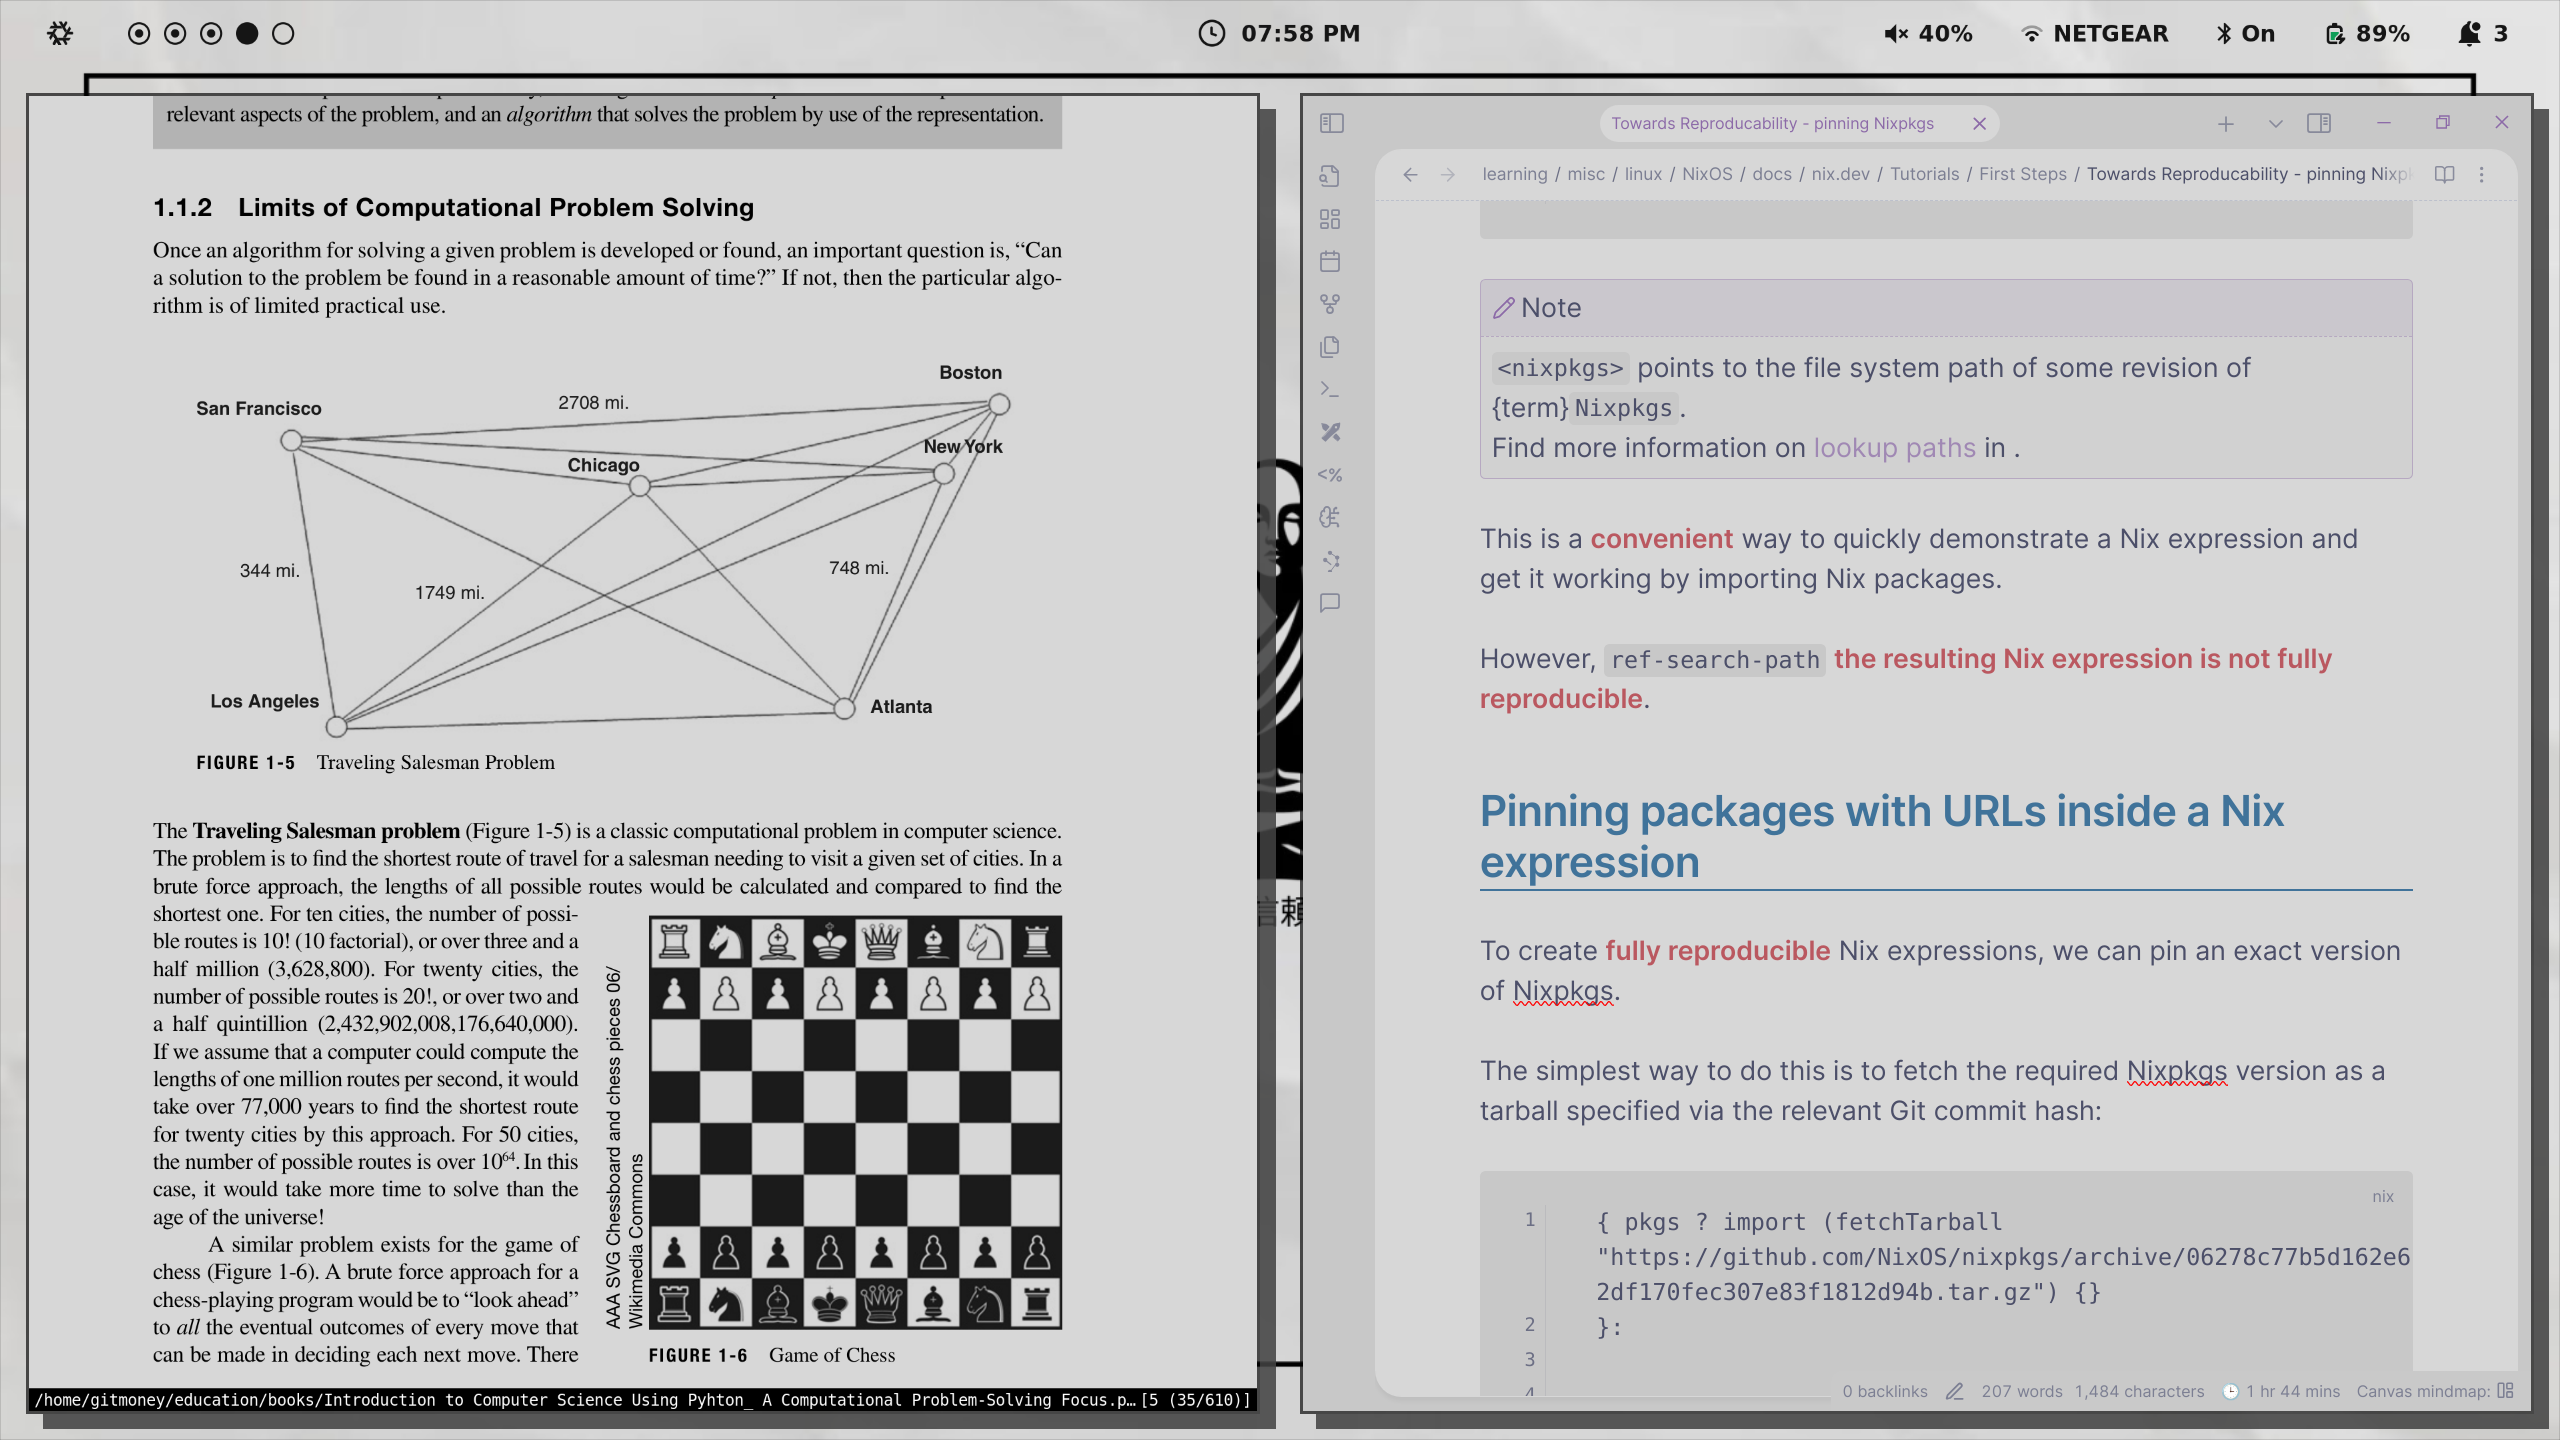Click the 207 words status counter
Image resolution: width=2560 pixels, height=1440 pixels.
[2022, 1391]
